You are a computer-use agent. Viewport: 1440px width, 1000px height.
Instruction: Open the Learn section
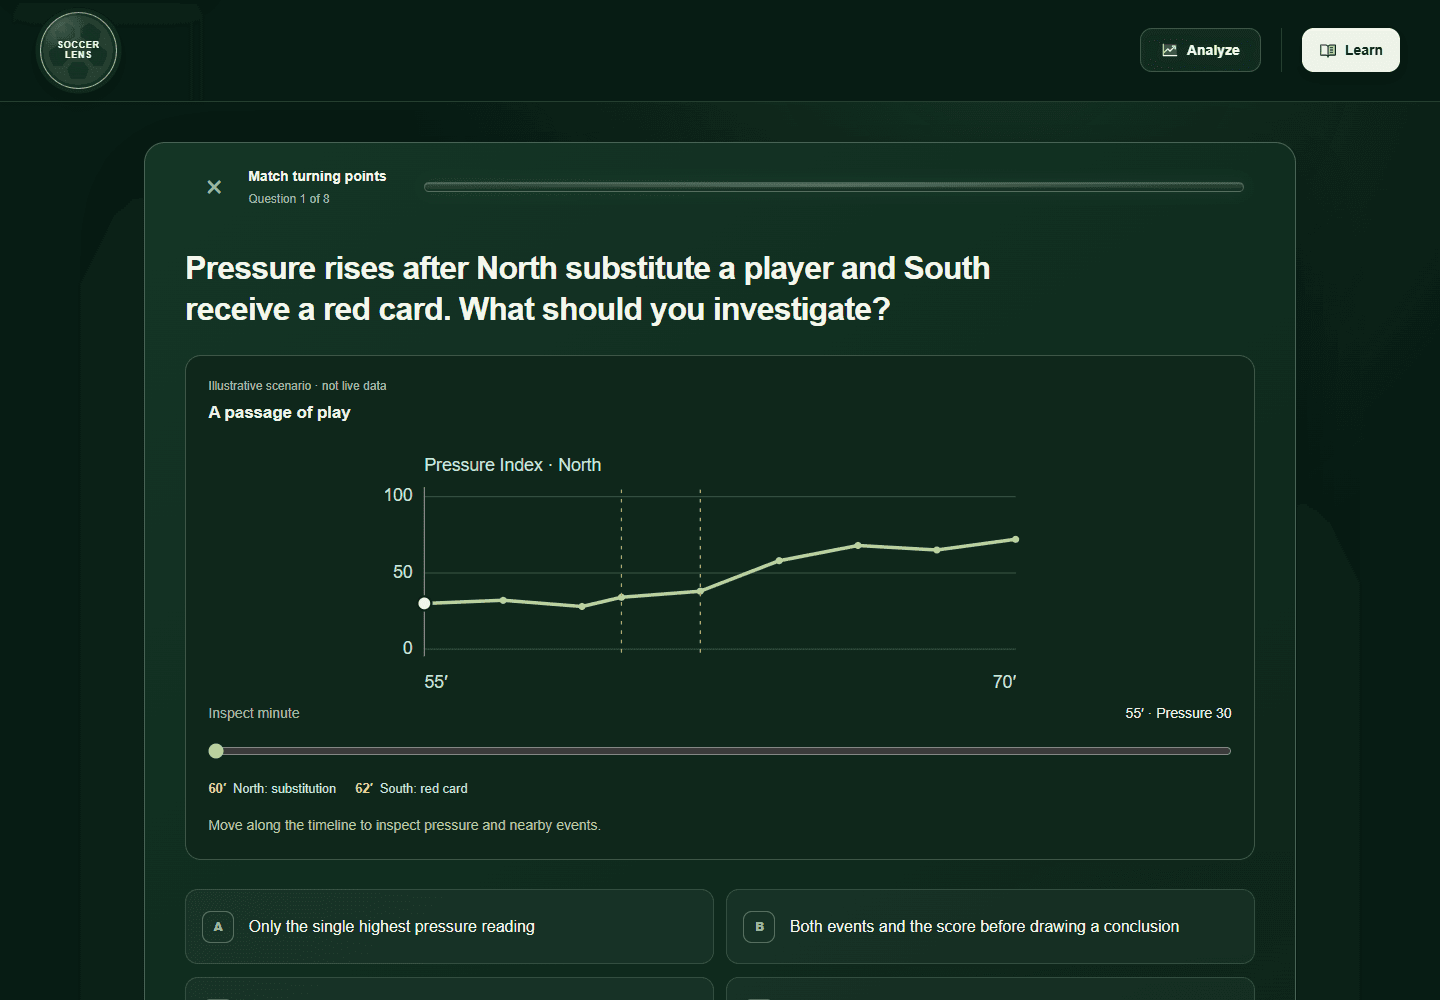[1350, 50]
